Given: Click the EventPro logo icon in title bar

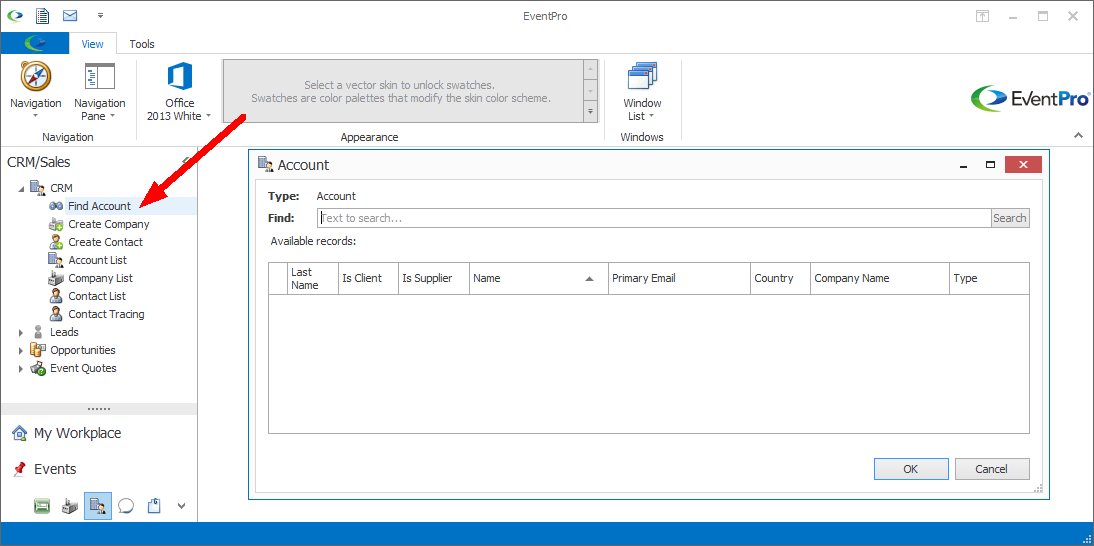Looking at the screenshot, I should (15, 16).
